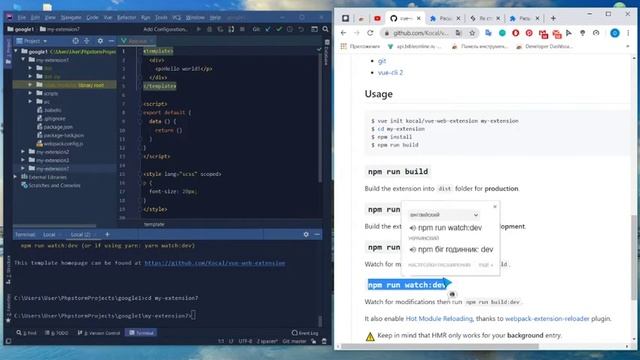Click the translate bubble icon below selected text

(x=452, y=294)
